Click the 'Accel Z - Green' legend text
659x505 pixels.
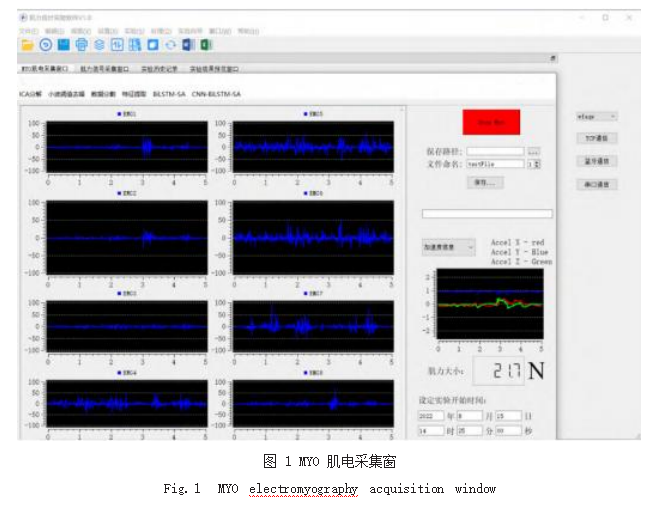[522, 262]
